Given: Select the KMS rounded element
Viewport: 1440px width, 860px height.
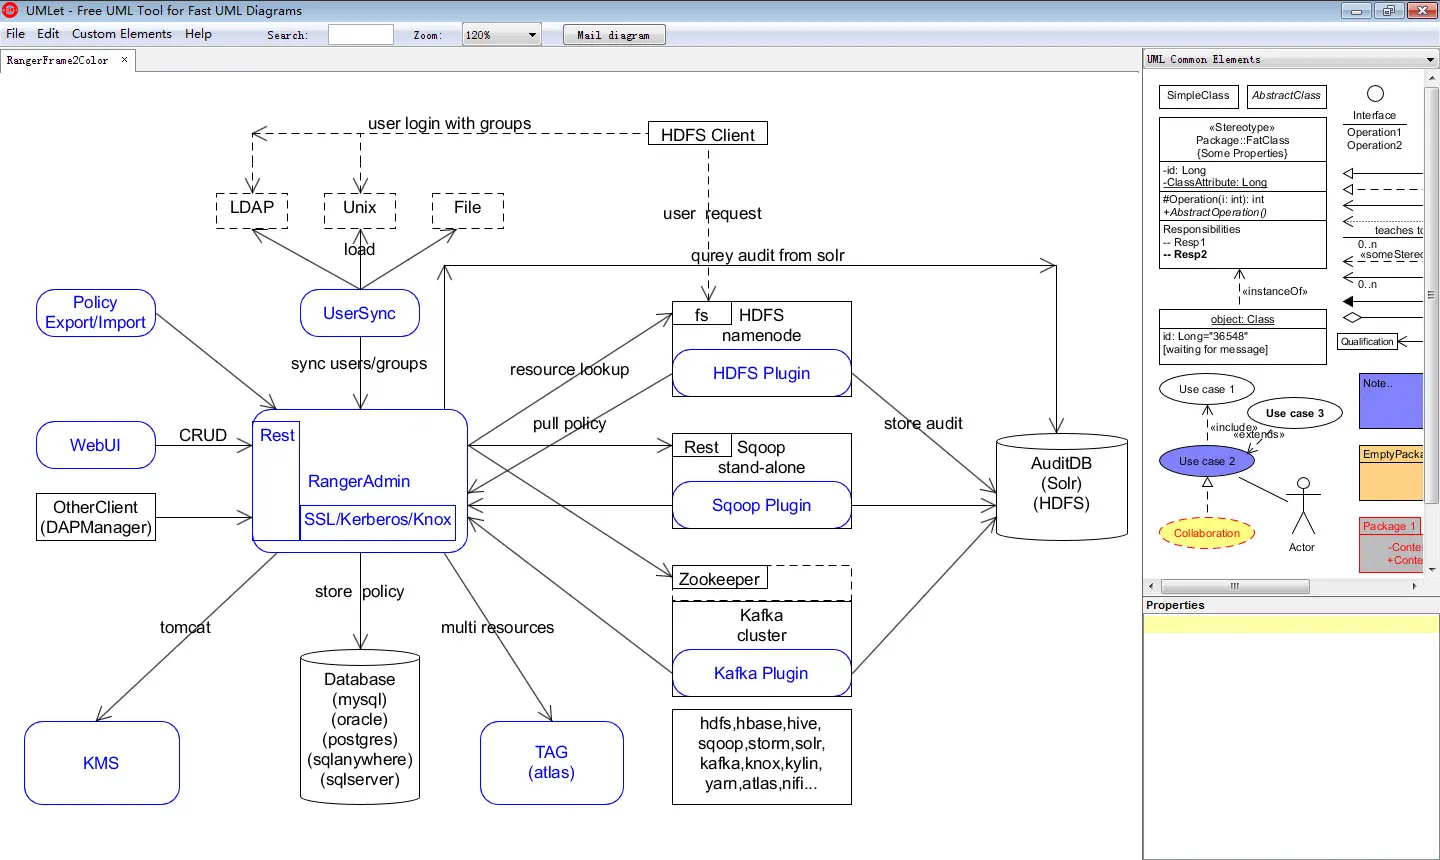Looking at the screenshot, I should point(102,763).
